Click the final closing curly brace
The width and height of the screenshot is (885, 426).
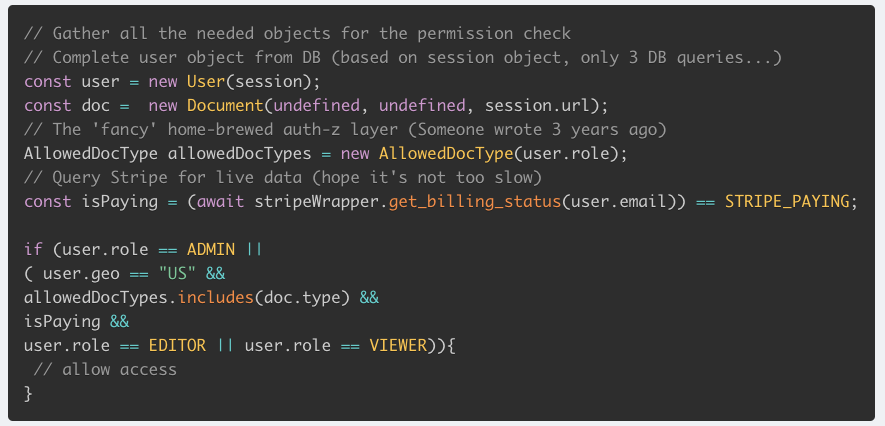click(x=28, y=394)
